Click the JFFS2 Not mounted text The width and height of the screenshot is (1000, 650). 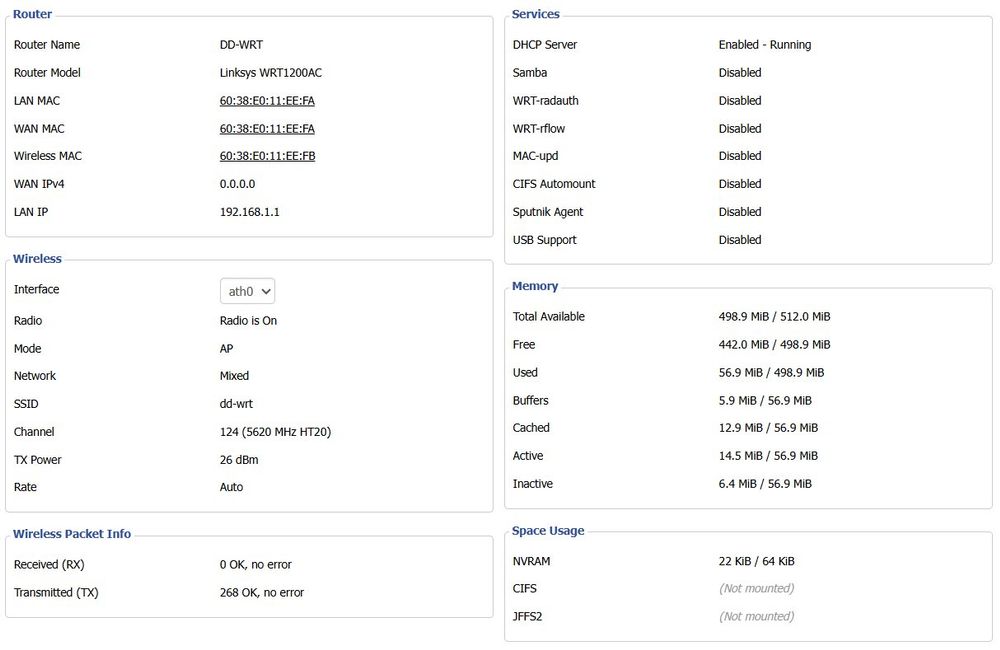click(757, 616)
